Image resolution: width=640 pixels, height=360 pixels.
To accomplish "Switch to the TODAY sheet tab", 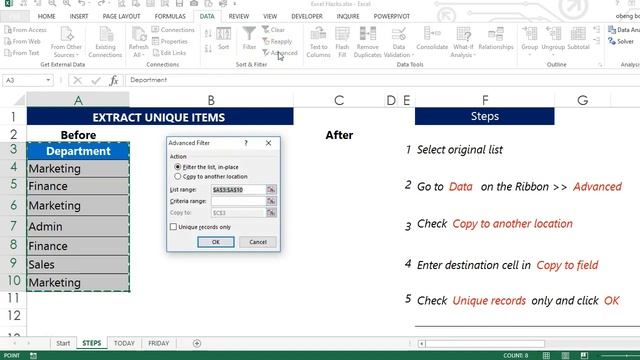I will tap(124, 343).
